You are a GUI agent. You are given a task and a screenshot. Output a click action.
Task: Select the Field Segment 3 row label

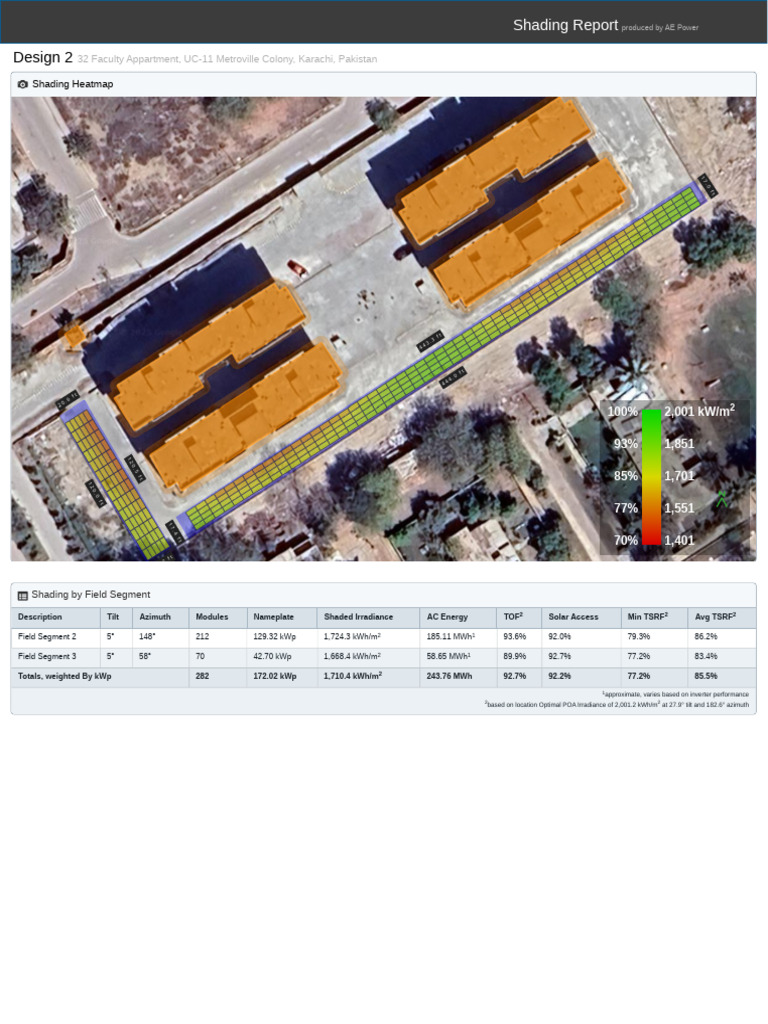point(47,656)
